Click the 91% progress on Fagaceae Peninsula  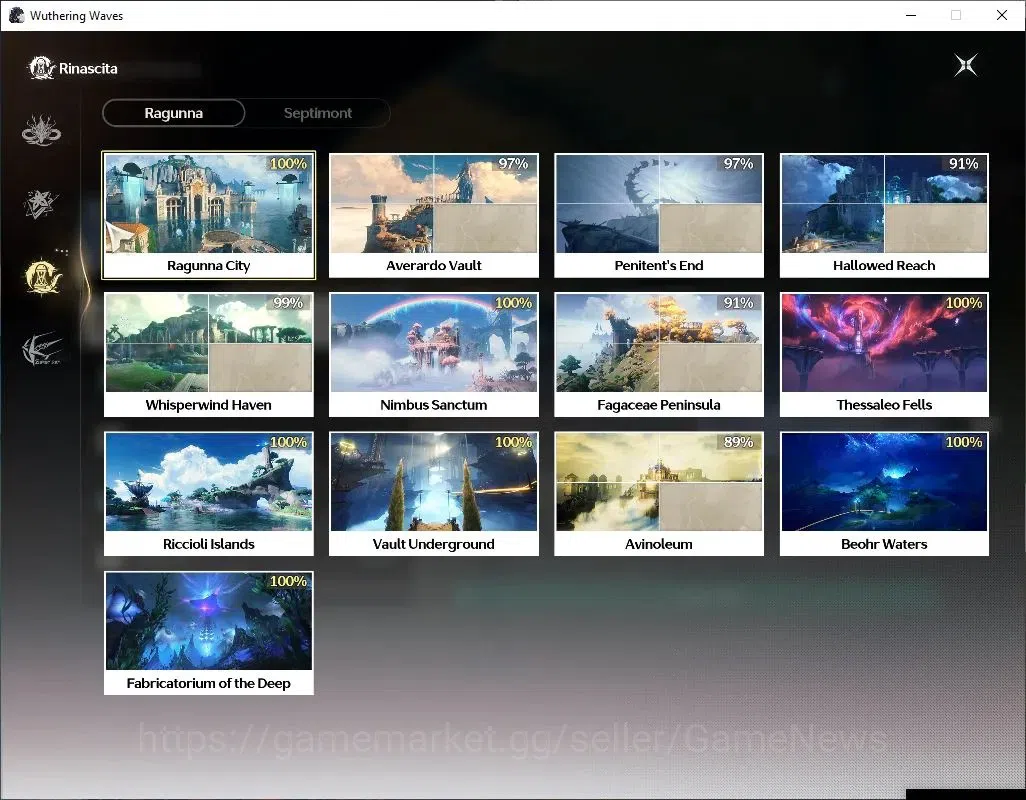[739, 303]
